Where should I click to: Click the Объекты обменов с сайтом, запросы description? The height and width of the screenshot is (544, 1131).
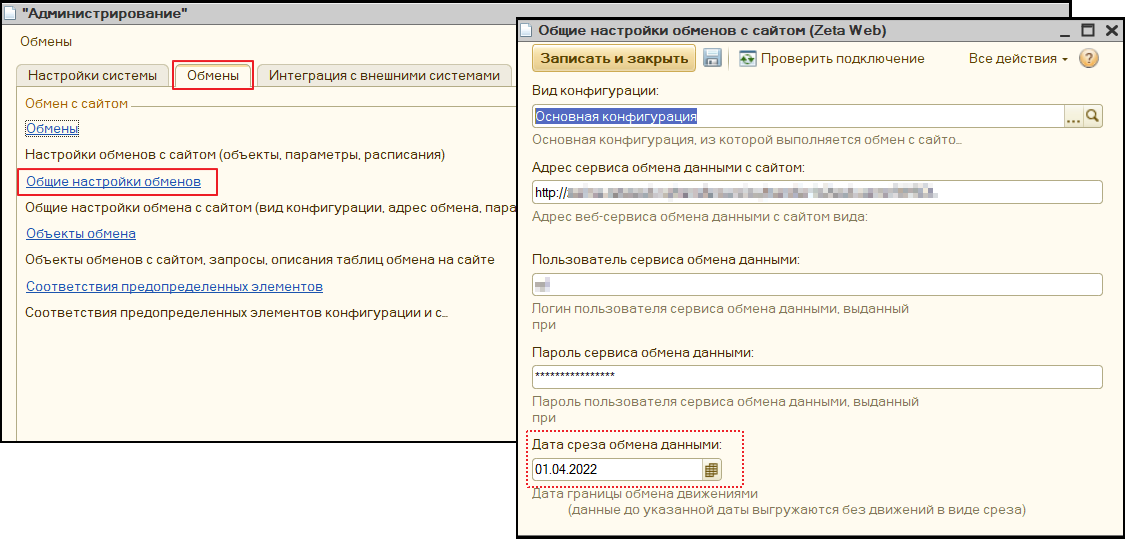click(260, 260)
